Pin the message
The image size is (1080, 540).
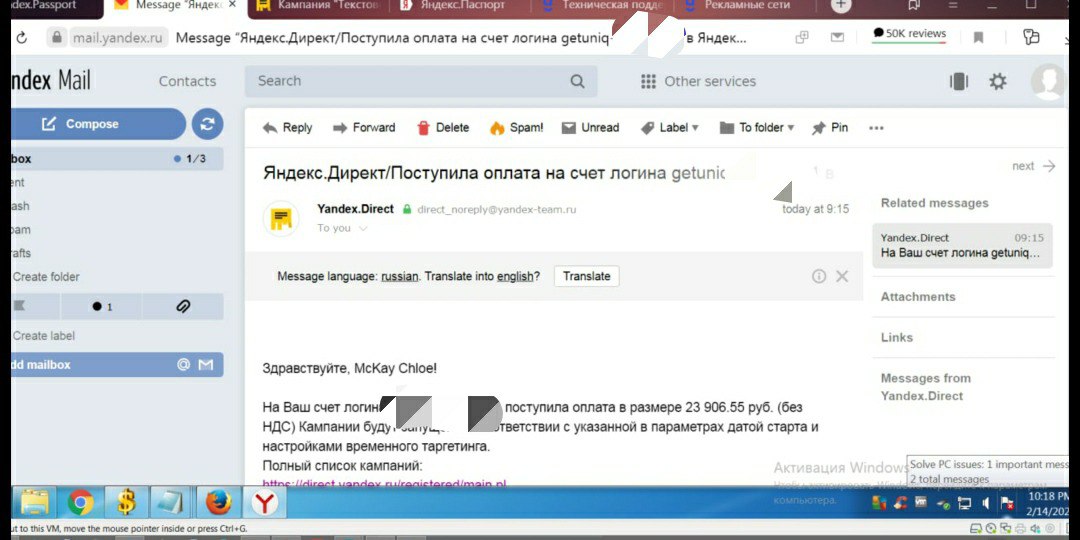click(x=830, y=127)
